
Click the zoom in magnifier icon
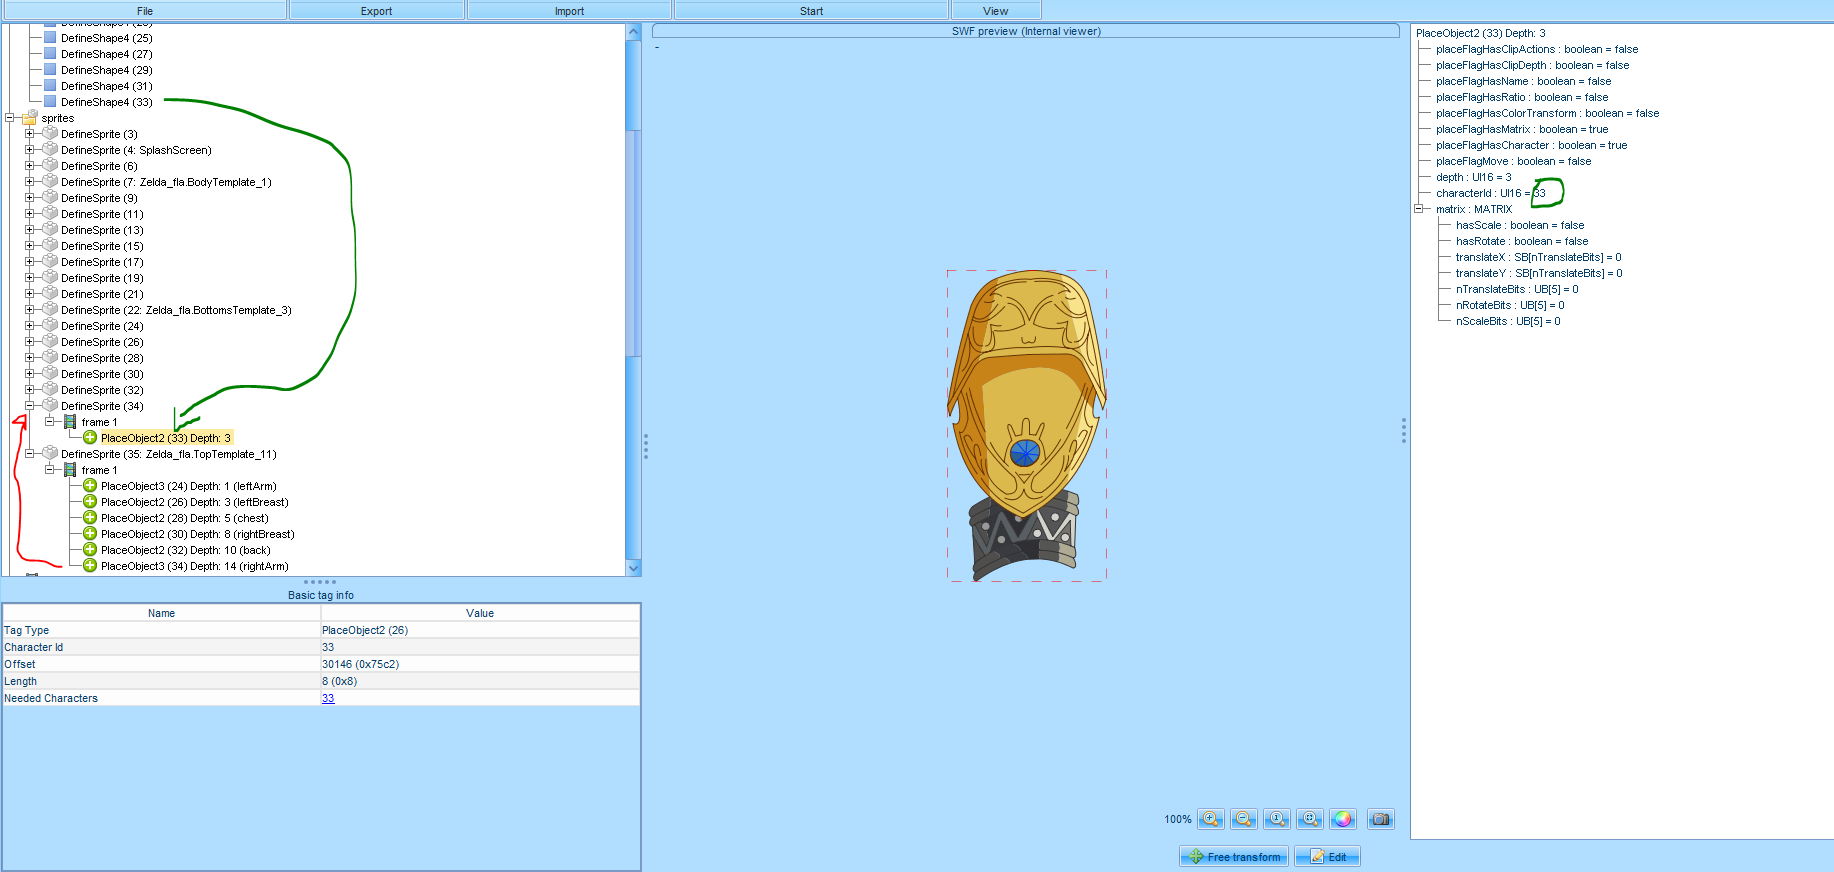1210,819
